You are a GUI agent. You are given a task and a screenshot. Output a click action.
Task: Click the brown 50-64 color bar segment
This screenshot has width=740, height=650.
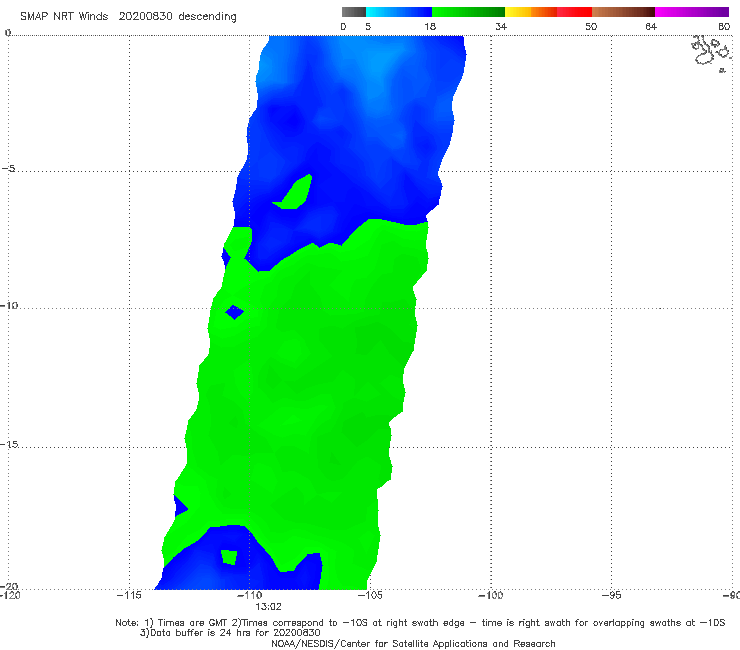(623, 12)
